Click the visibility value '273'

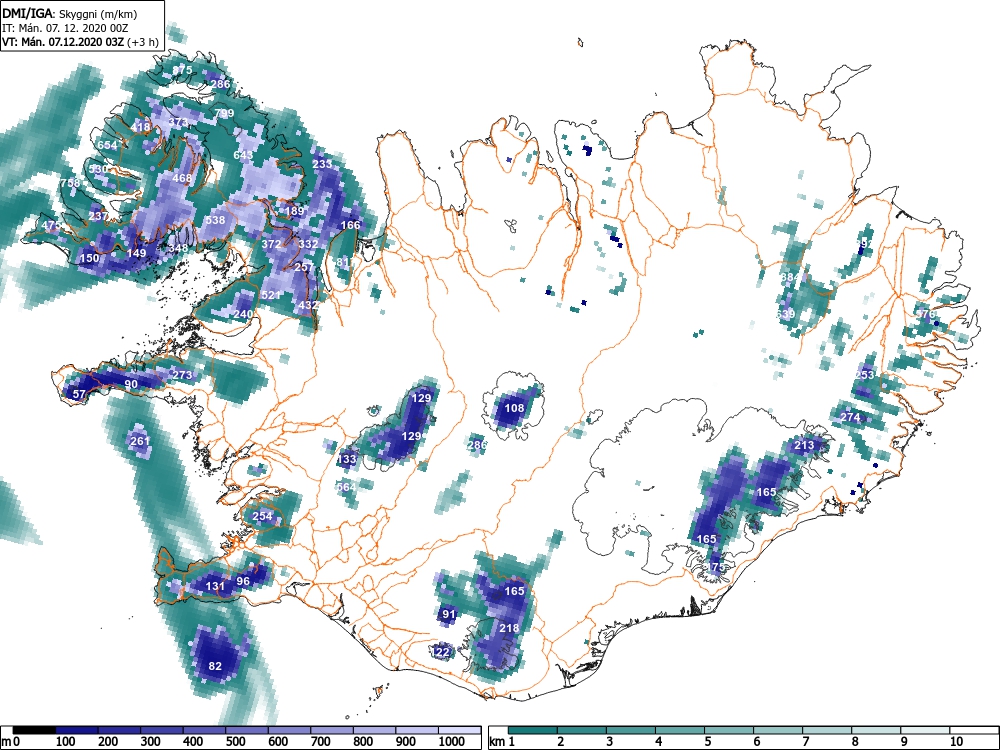[x=182, y=374]
